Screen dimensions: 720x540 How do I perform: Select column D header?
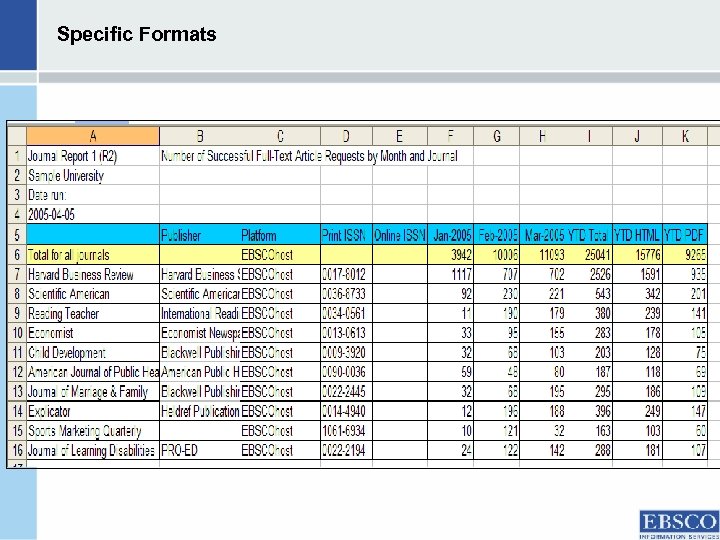click(346, 136)
